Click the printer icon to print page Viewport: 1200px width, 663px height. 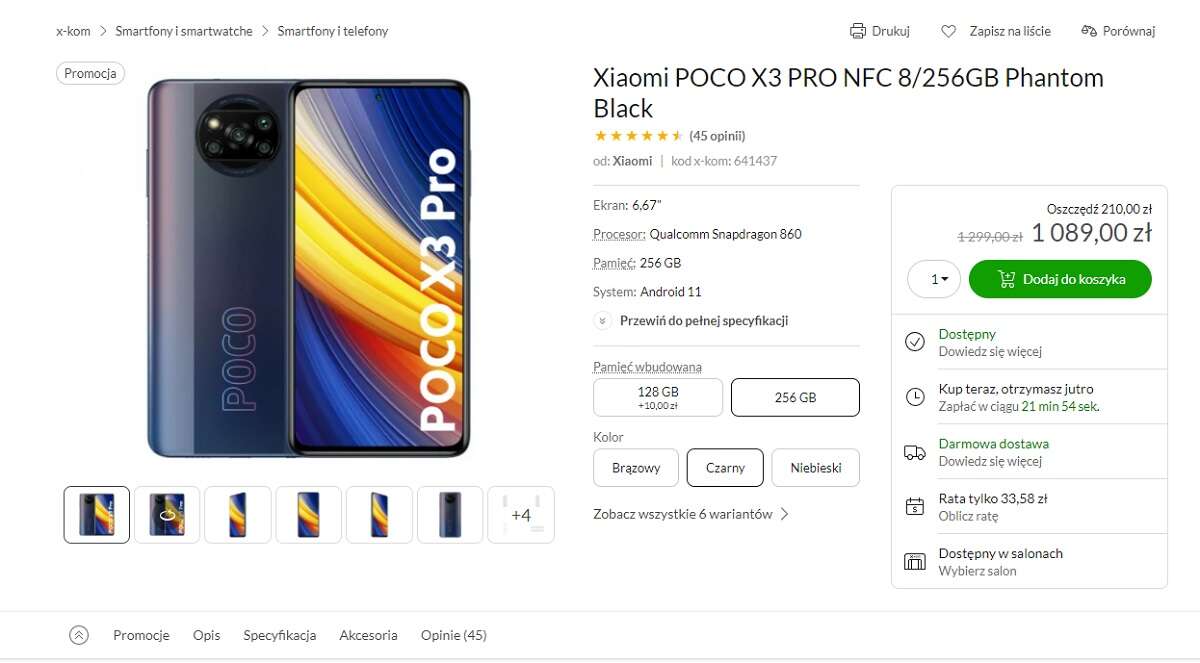[857, 31]
